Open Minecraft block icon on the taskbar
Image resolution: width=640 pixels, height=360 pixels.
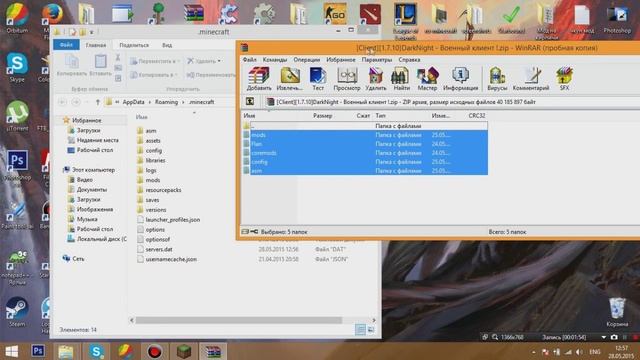pyautogui.click(x=184, y=351)
